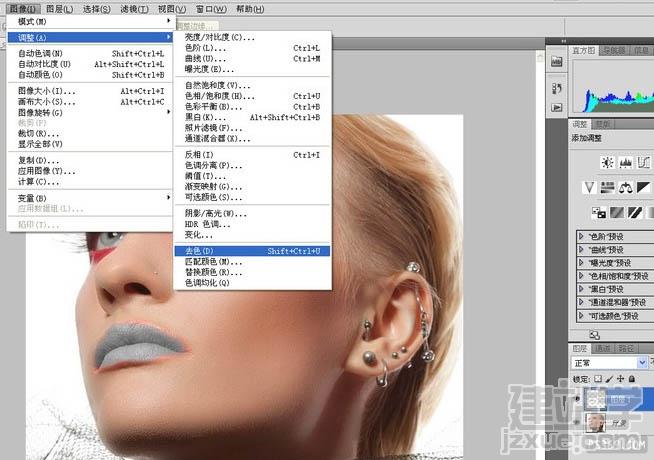Toggle lock transparent pixels in Layers panel
The width and height of the screenshot is (654, 460).
(x=598, y=379)
